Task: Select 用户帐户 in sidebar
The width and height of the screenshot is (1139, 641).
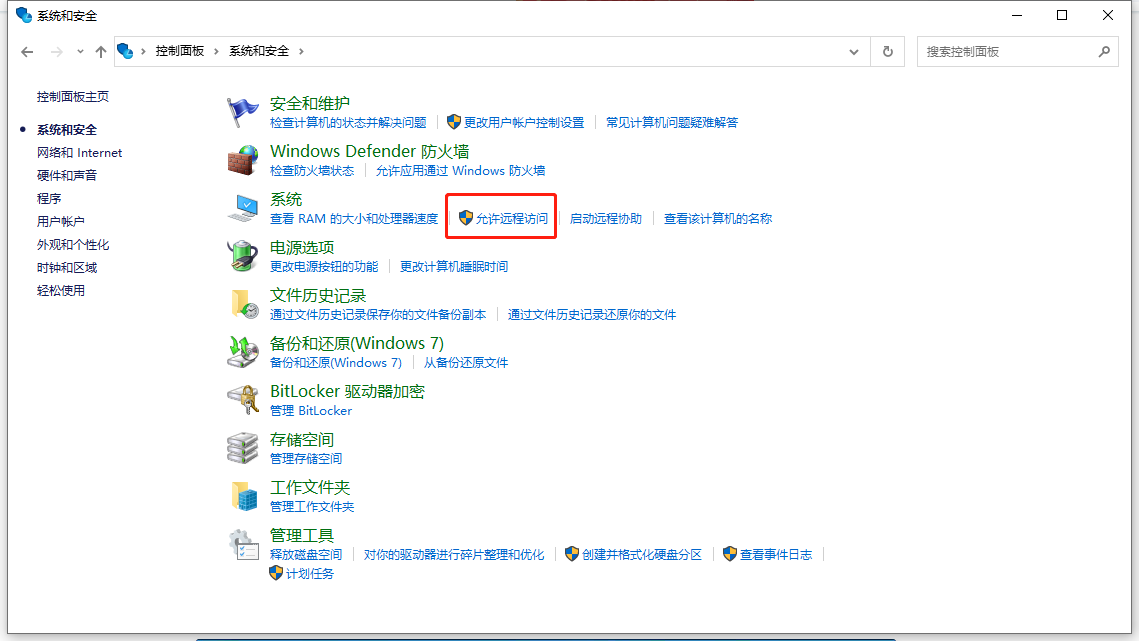Action: coord(60,222)
